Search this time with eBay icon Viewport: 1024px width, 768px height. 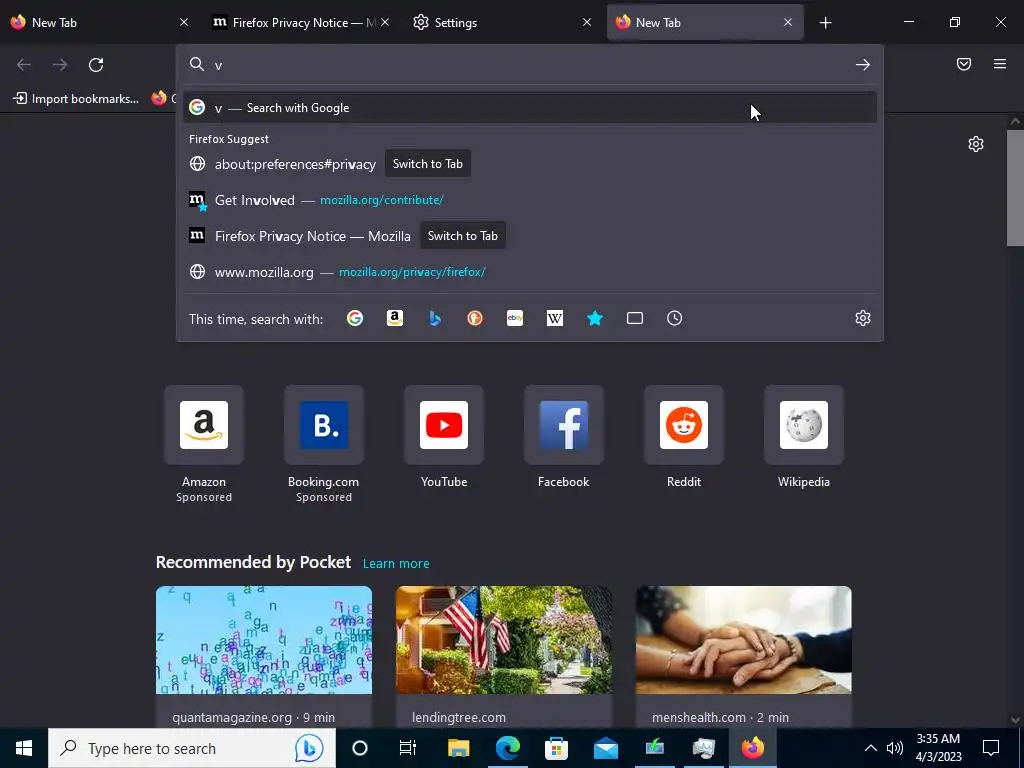pos(515,319)
